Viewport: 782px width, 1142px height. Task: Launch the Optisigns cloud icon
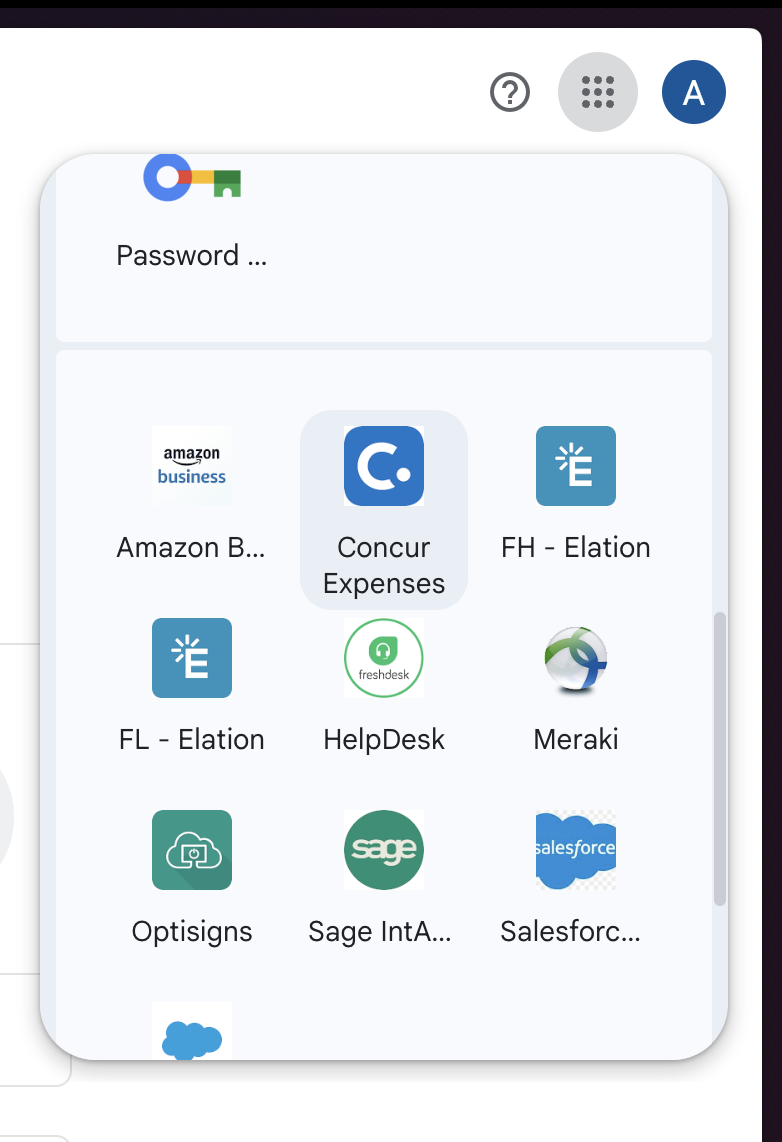point(192,850)
